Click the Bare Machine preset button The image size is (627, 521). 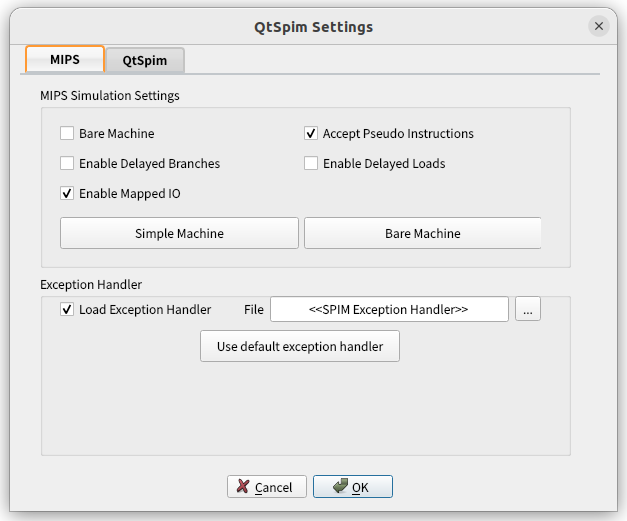pyautogui.click(x=423, y=233)
